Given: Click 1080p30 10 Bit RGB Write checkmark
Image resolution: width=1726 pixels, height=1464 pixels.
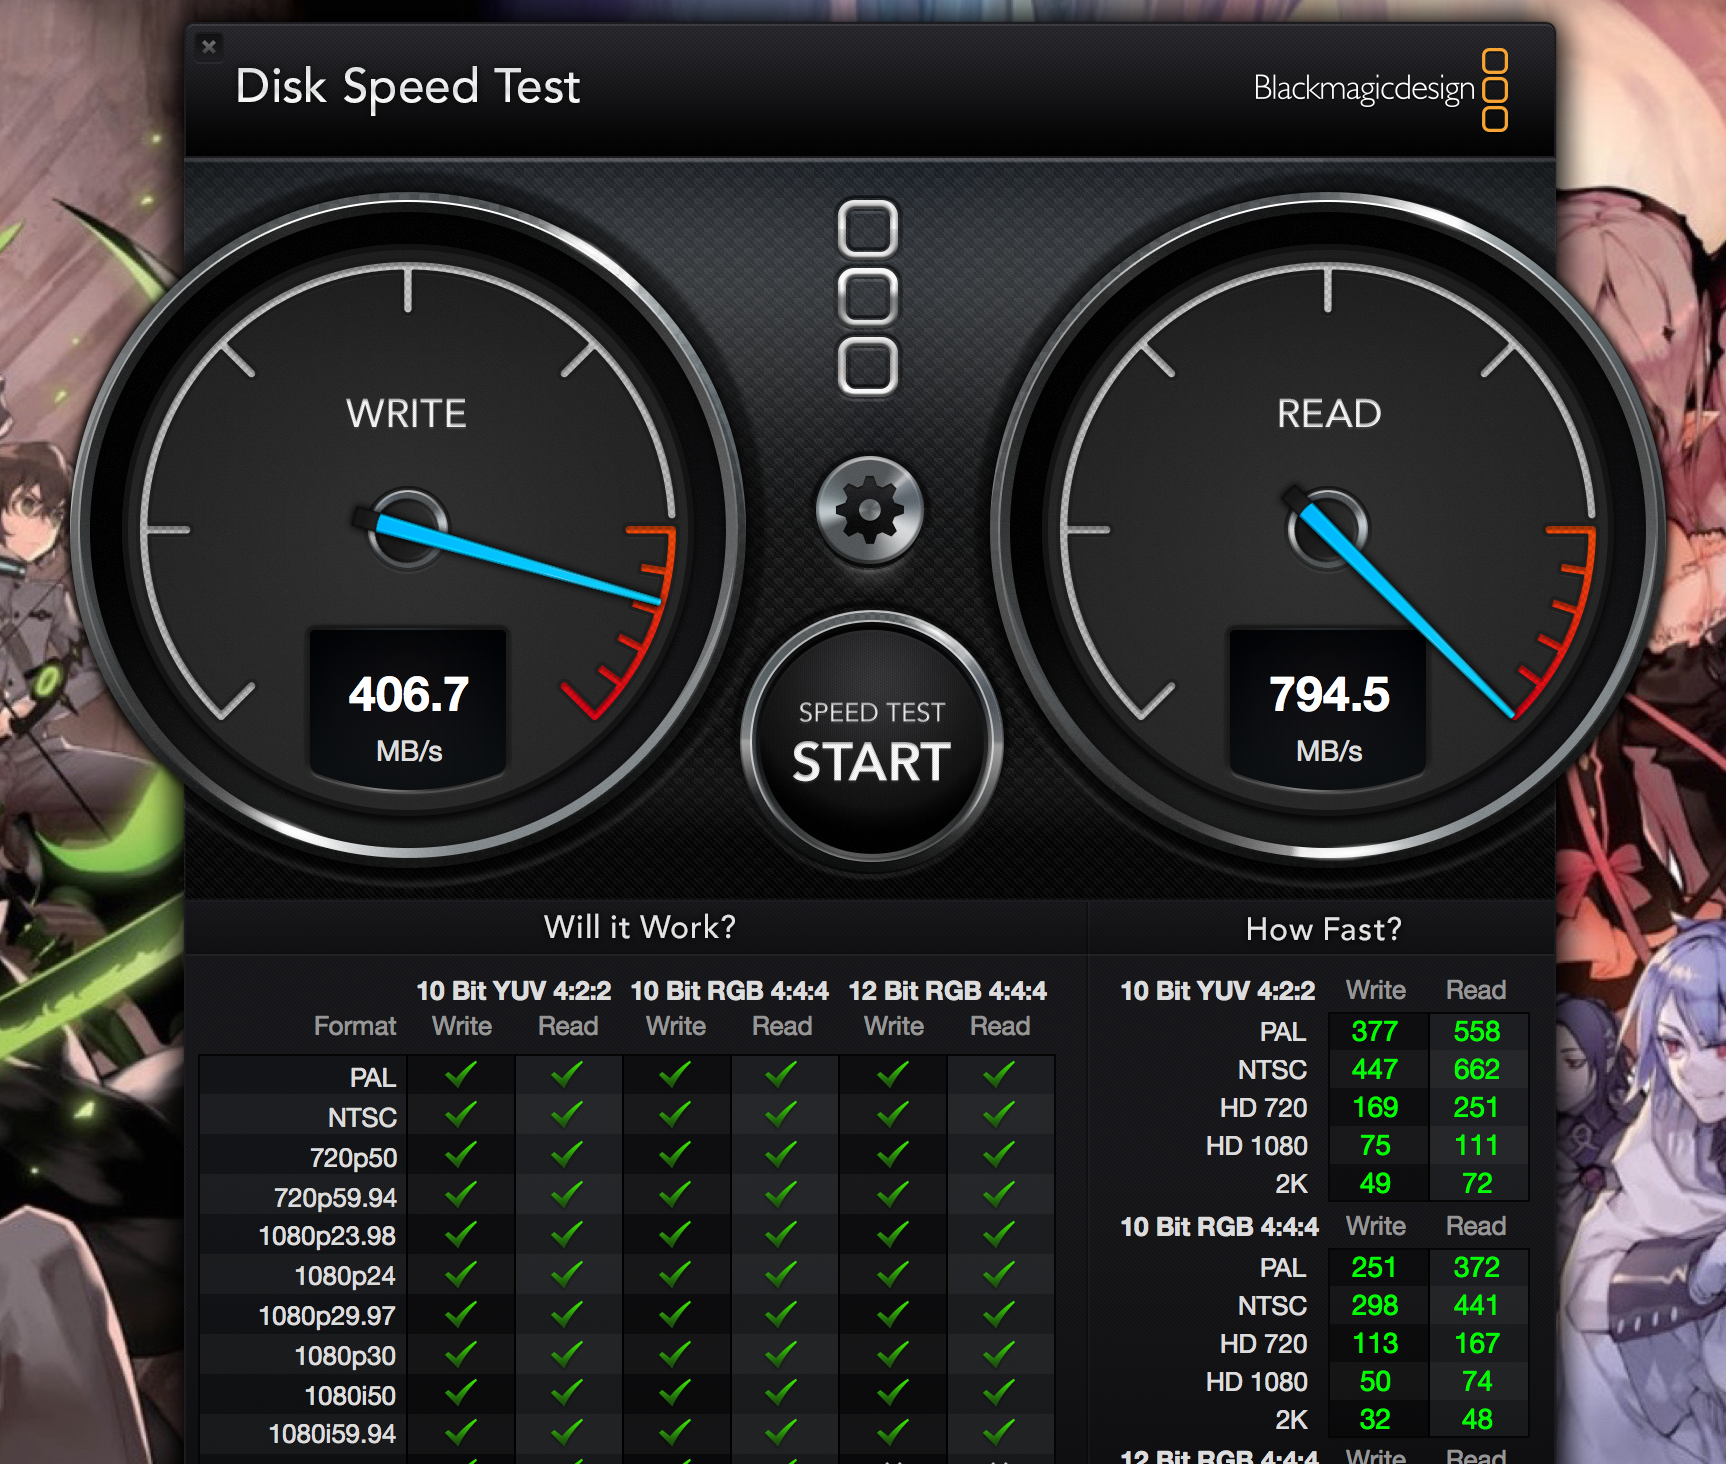Looking at the screenshot, I should pyautogui.click(x=675, y=1355).
